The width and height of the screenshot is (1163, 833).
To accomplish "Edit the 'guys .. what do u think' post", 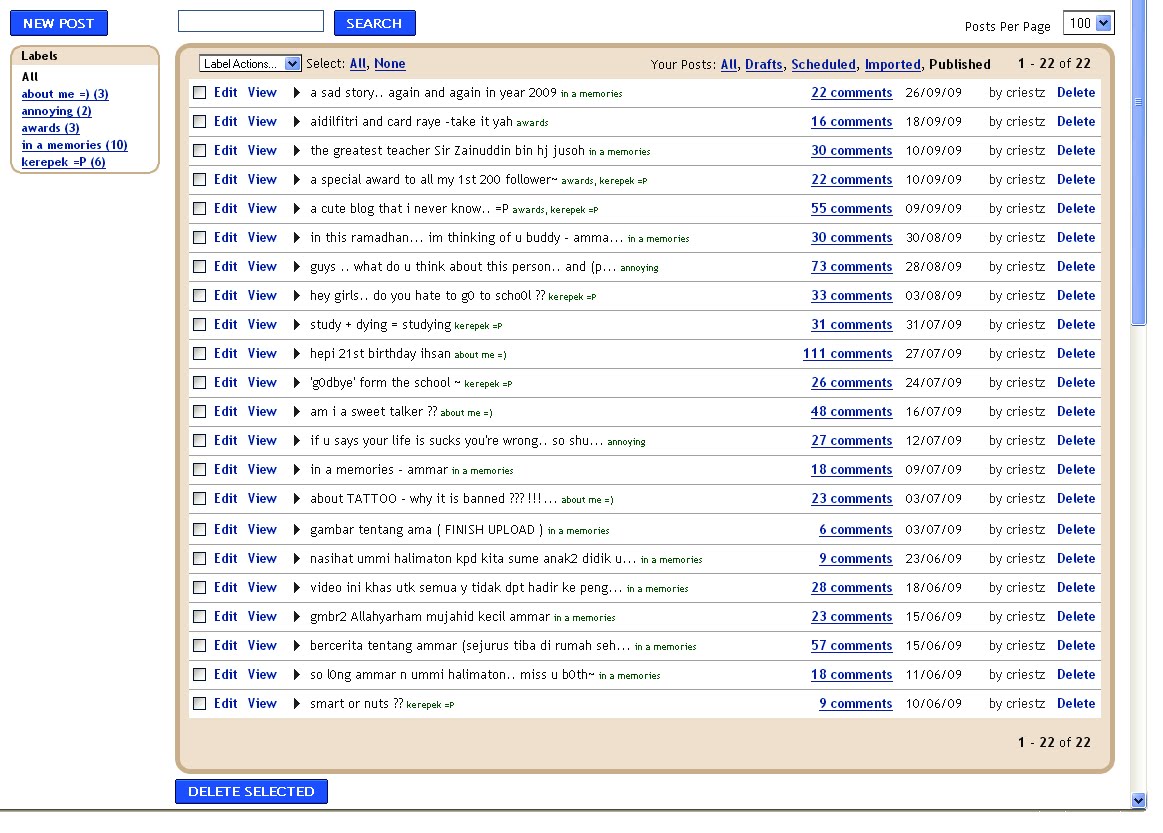I will point(225,266).
